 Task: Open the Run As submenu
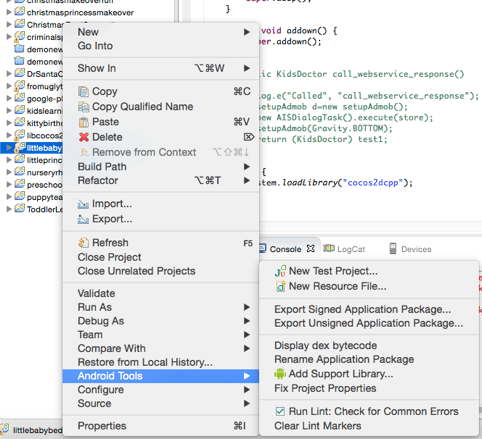161,307
